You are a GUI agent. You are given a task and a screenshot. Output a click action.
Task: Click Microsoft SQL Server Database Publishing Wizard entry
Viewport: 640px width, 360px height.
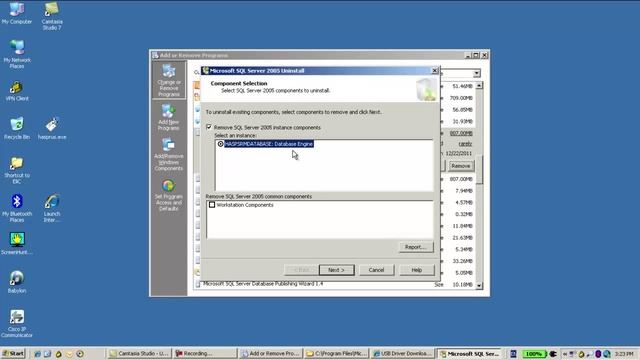(263, 284)
